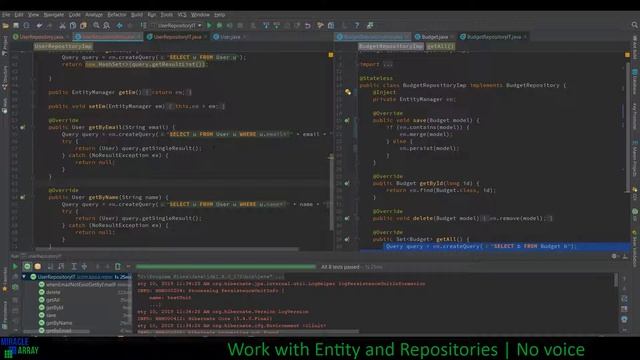The height and width of the screenshot is (360, 640).
Task: Collapse the UserRepositoryIT test tree node
Action: pyautogui.click(x=24, y=277)
